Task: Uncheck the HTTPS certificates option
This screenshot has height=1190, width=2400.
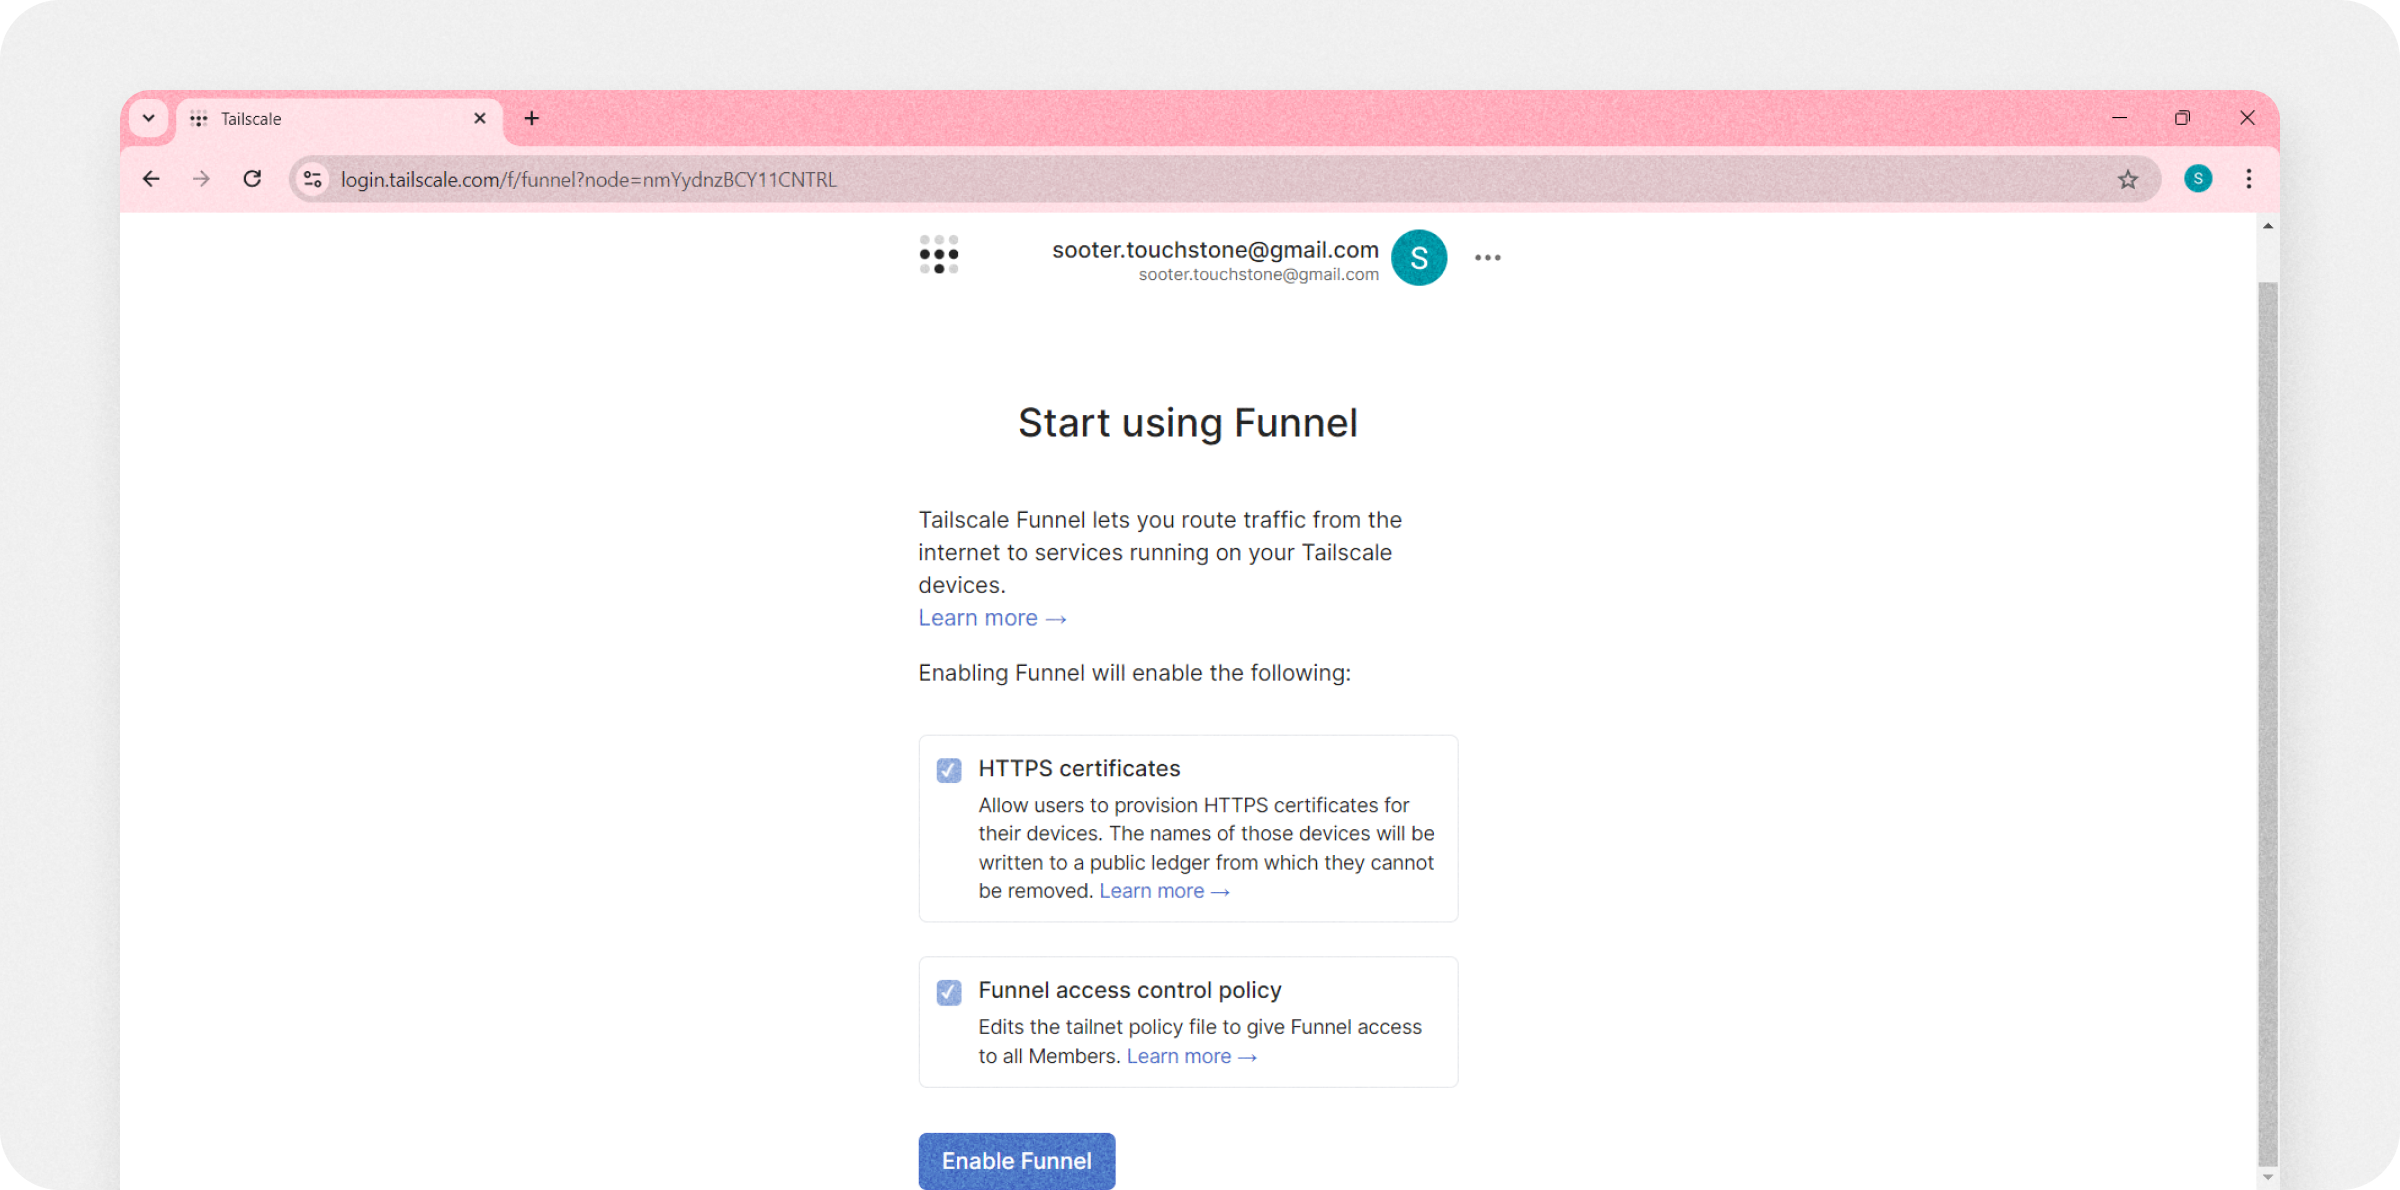Action: [x=948, y=770]
